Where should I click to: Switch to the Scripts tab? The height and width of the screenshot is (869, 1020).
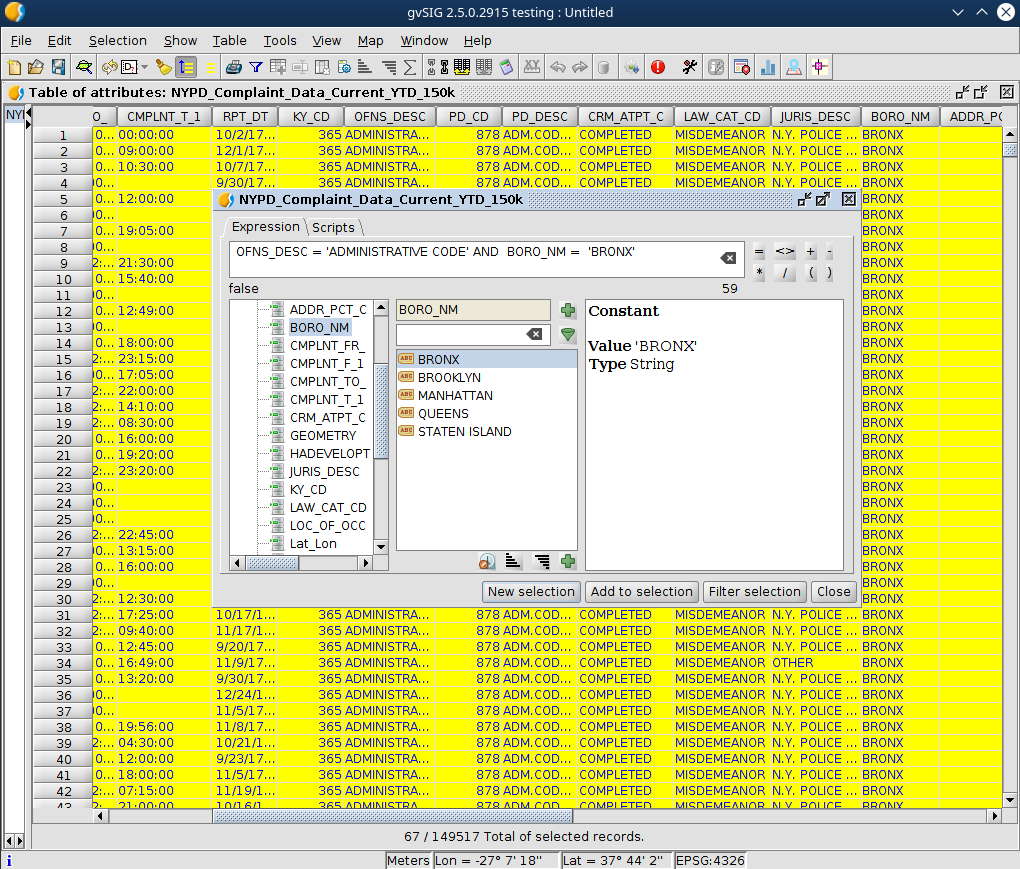333,228
